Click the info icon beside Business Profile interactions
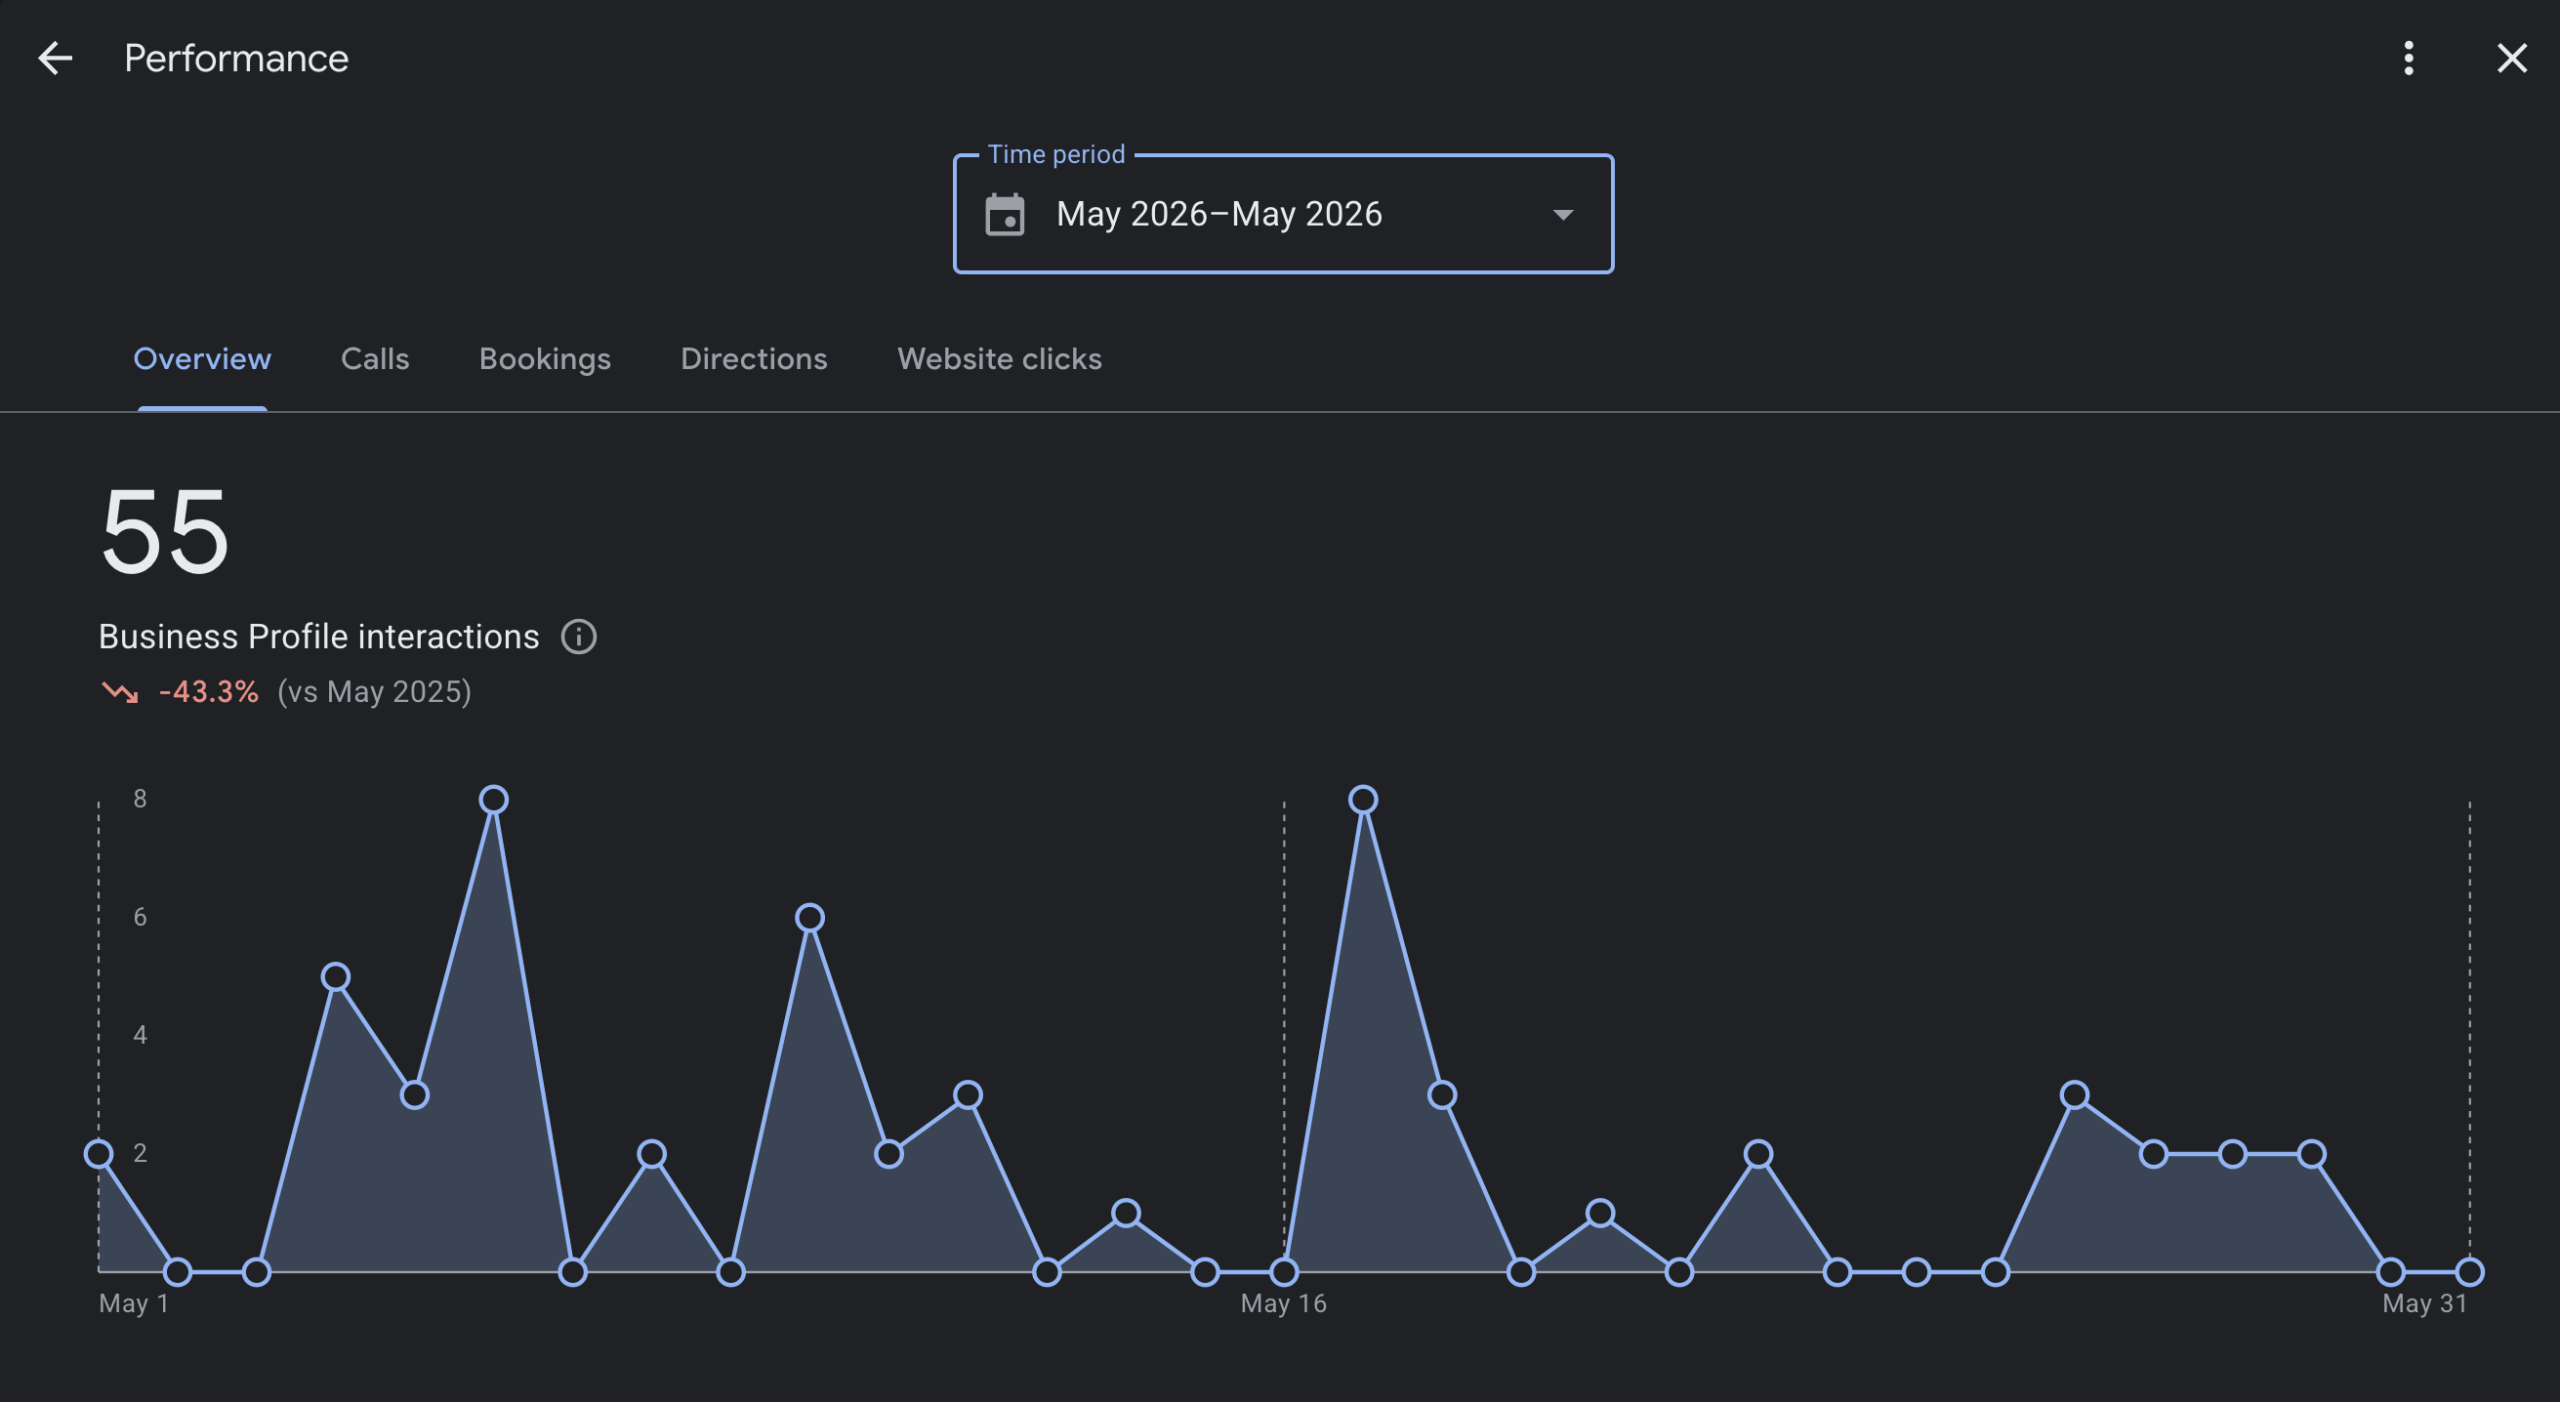This screenshot has width=2560, height=1402. (x=579, y=636)
